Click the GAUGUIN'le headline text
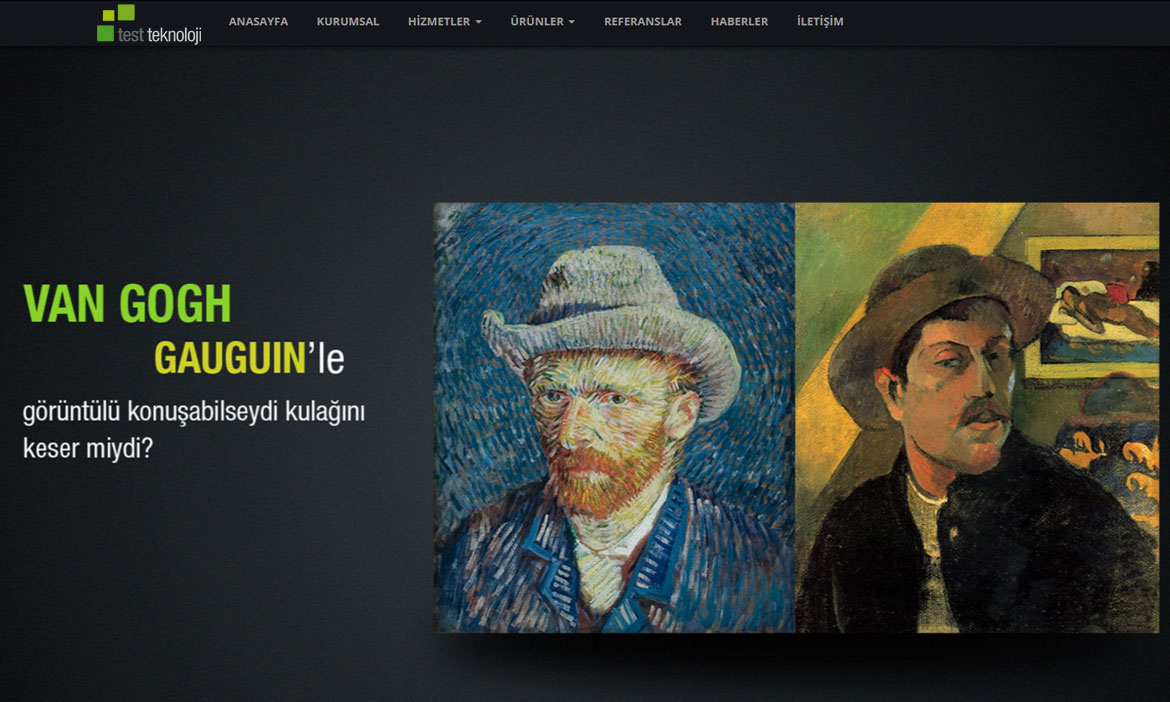 [249, 358]
